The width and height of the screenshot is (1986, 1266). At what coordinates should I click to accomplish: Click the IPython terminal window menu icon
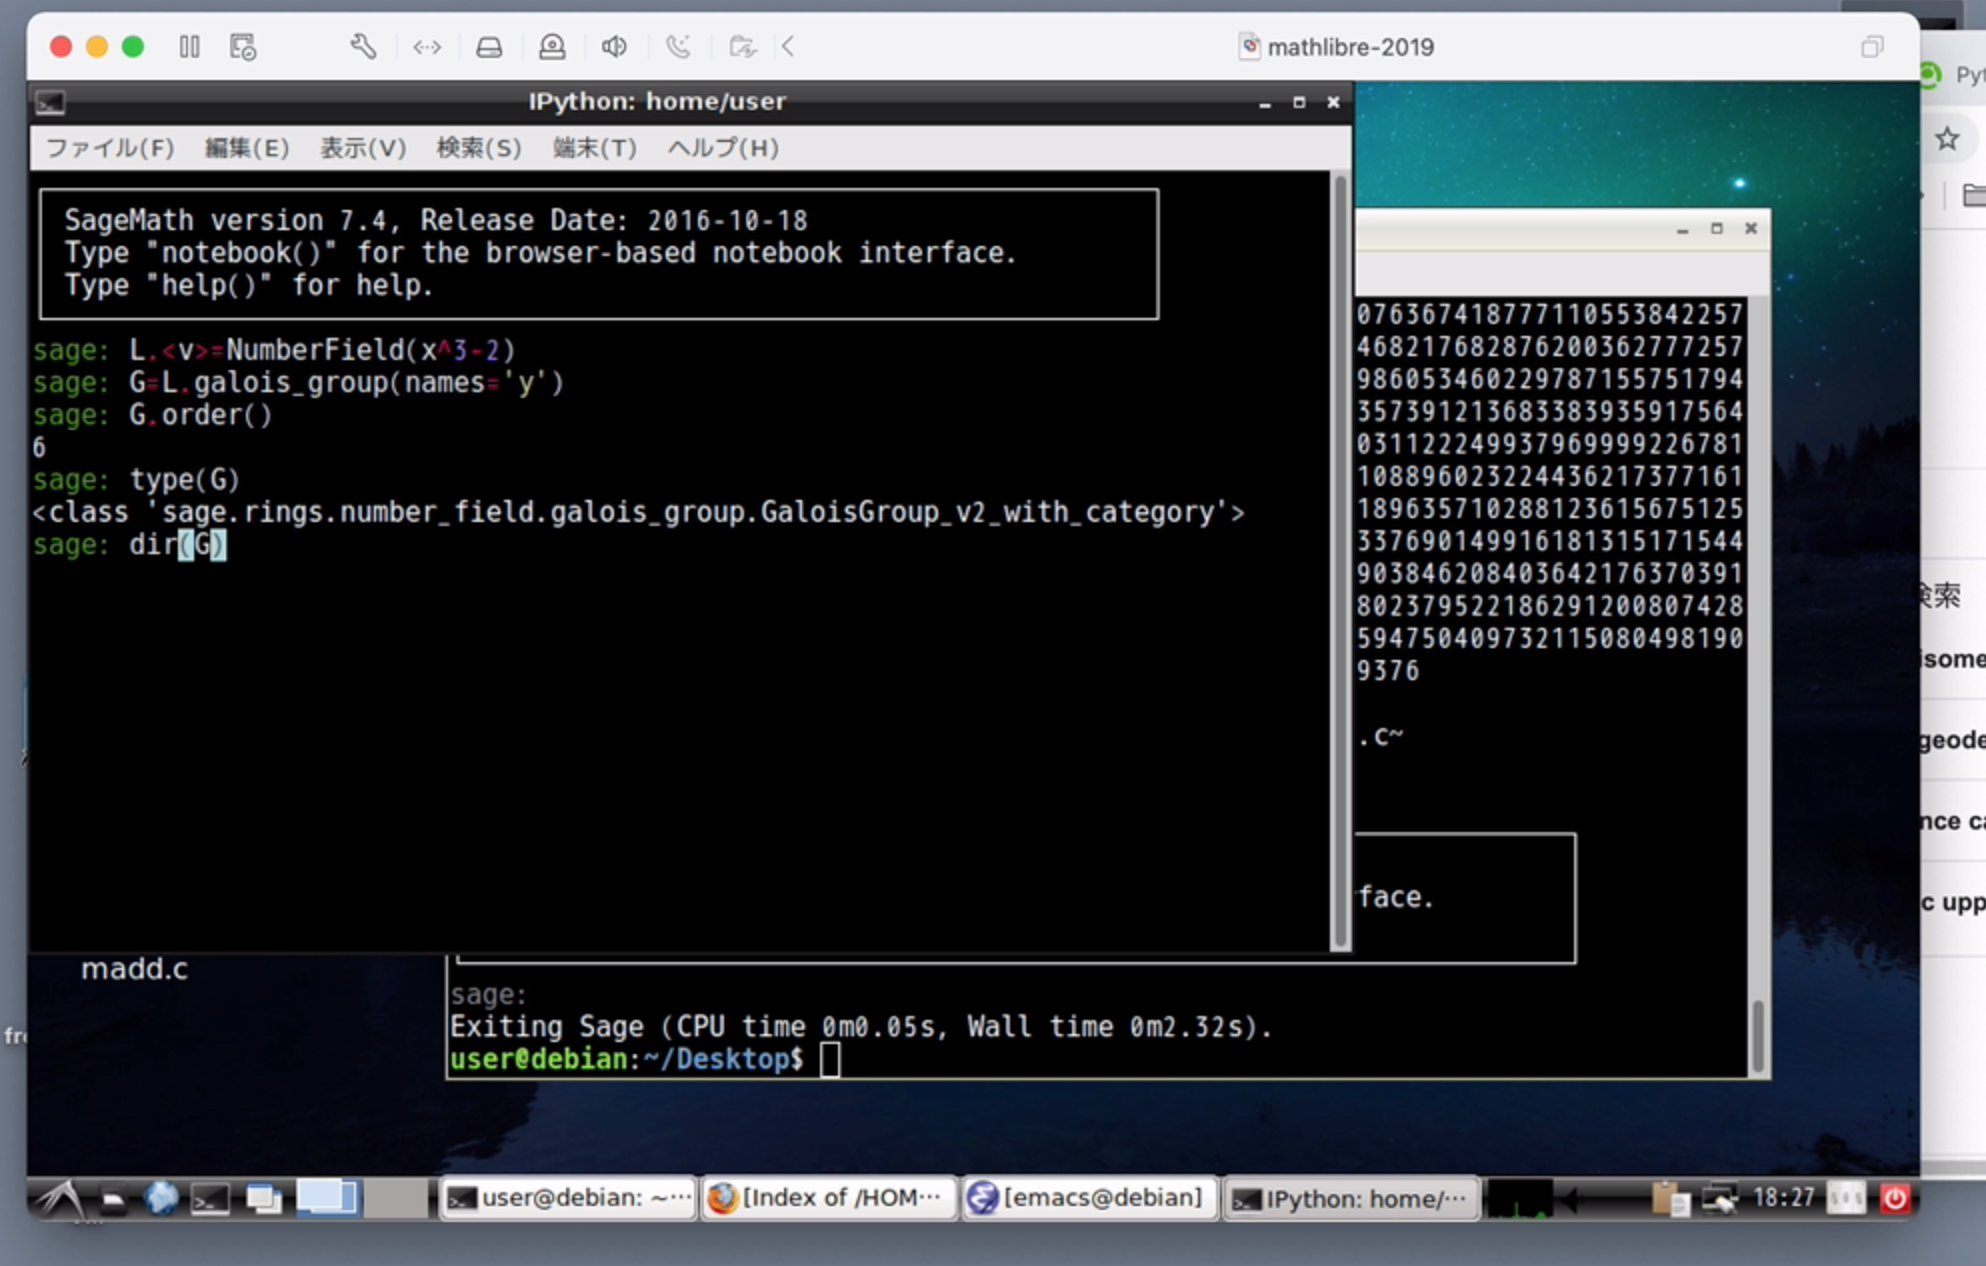tap(50, 102)
